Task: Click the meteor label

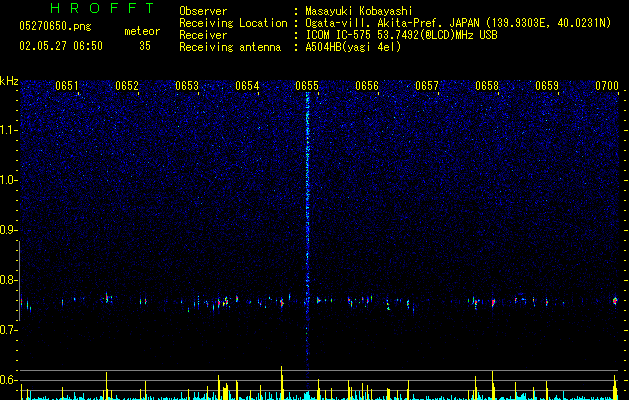Action: point(142,31)
